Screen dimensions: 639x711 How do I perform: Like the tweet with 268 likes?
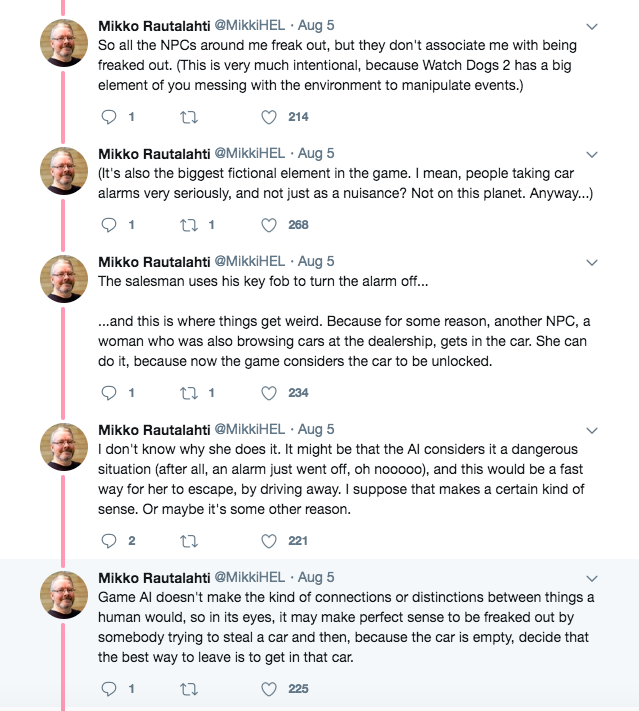(268, 225)
